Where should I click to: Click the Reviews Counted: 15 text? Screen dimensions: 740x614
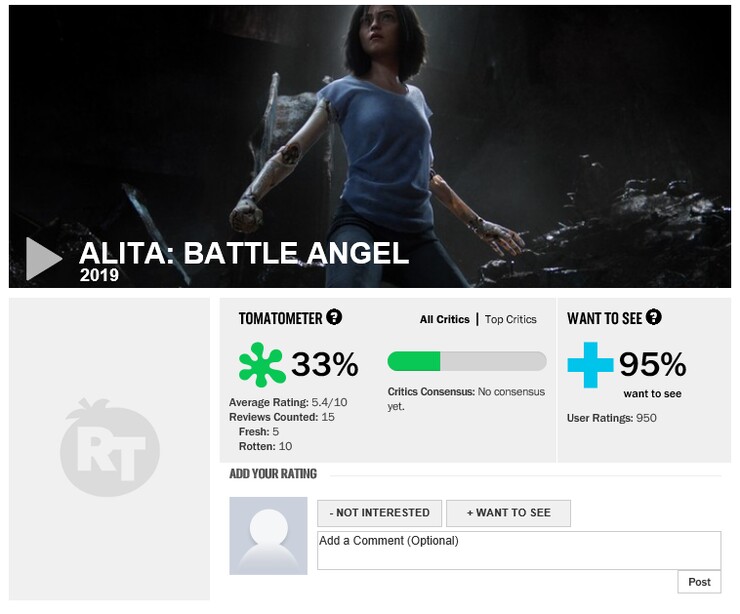coord(281,417)
